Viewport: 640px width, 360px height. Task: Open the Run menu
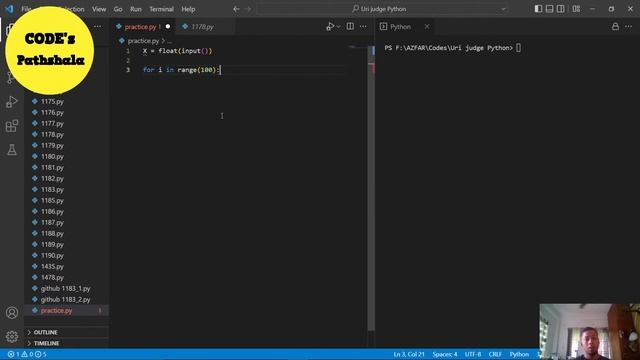click(136, 9)
